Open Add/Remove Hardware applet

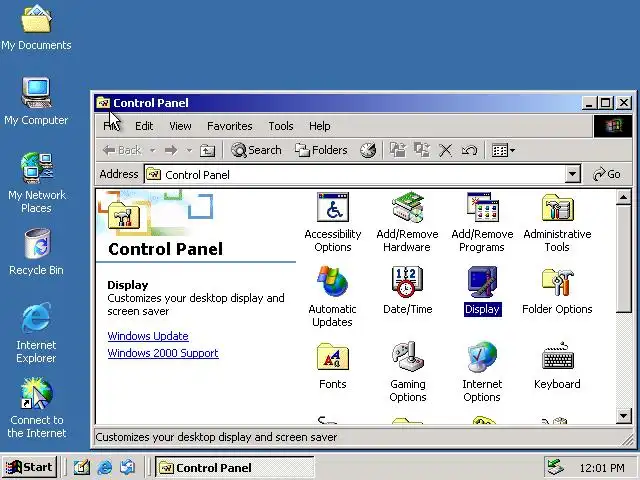point(407,222)
